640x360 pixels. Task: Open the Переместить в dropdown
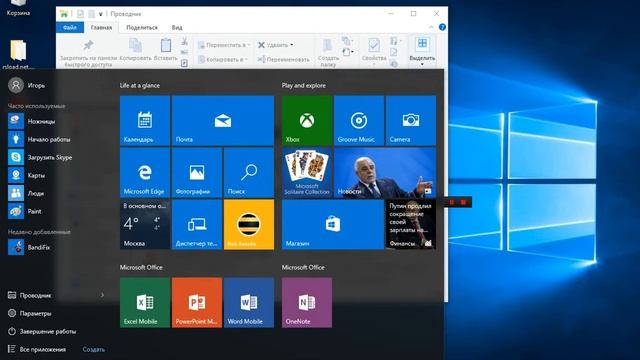click(x=224, y=45)
